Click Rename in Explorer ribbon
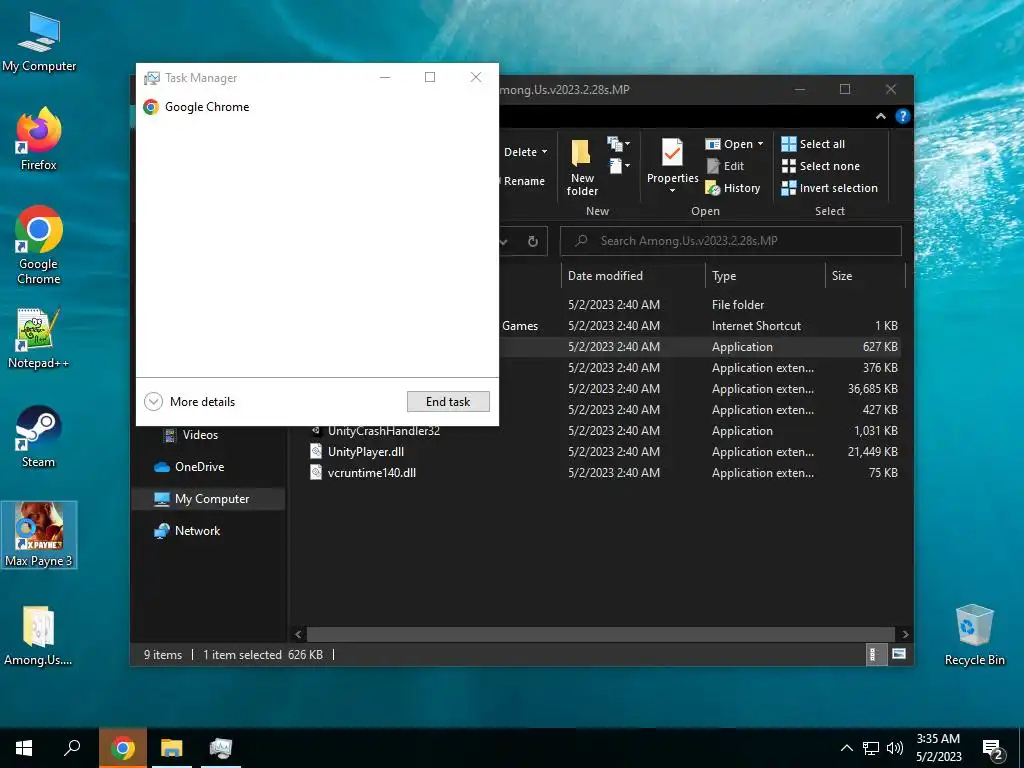 click(x=524, y=181)
